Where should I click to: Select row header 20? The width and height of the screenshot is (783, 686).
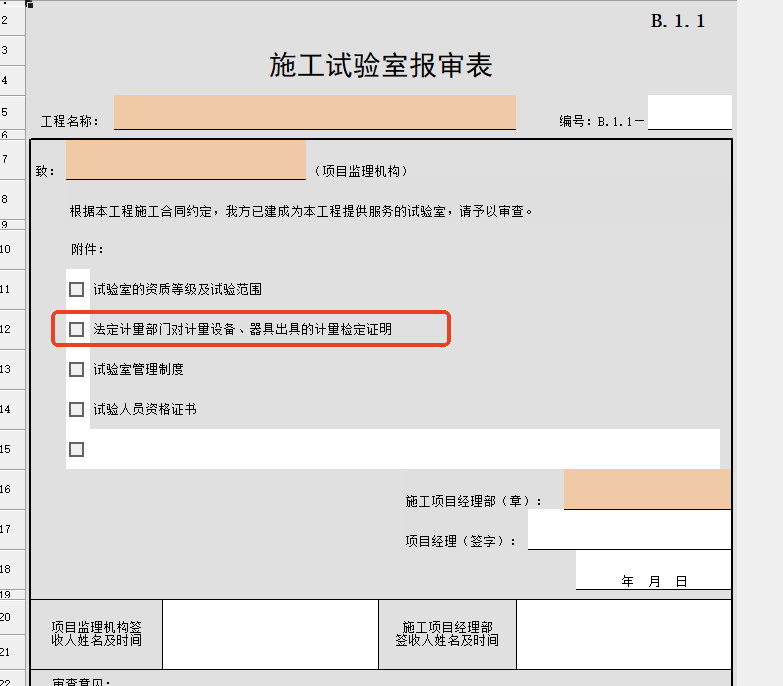6,618
